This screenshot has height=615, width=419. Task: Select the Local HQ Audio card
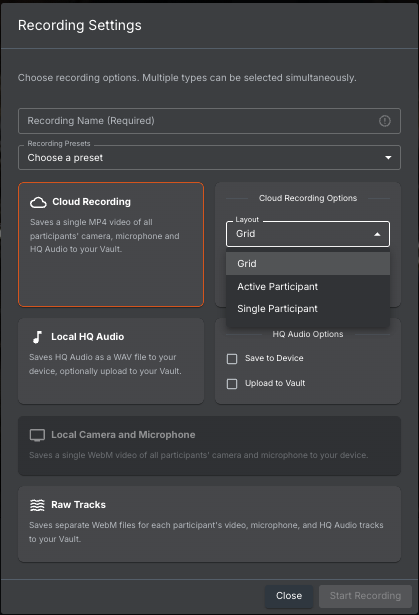[111, 361]
